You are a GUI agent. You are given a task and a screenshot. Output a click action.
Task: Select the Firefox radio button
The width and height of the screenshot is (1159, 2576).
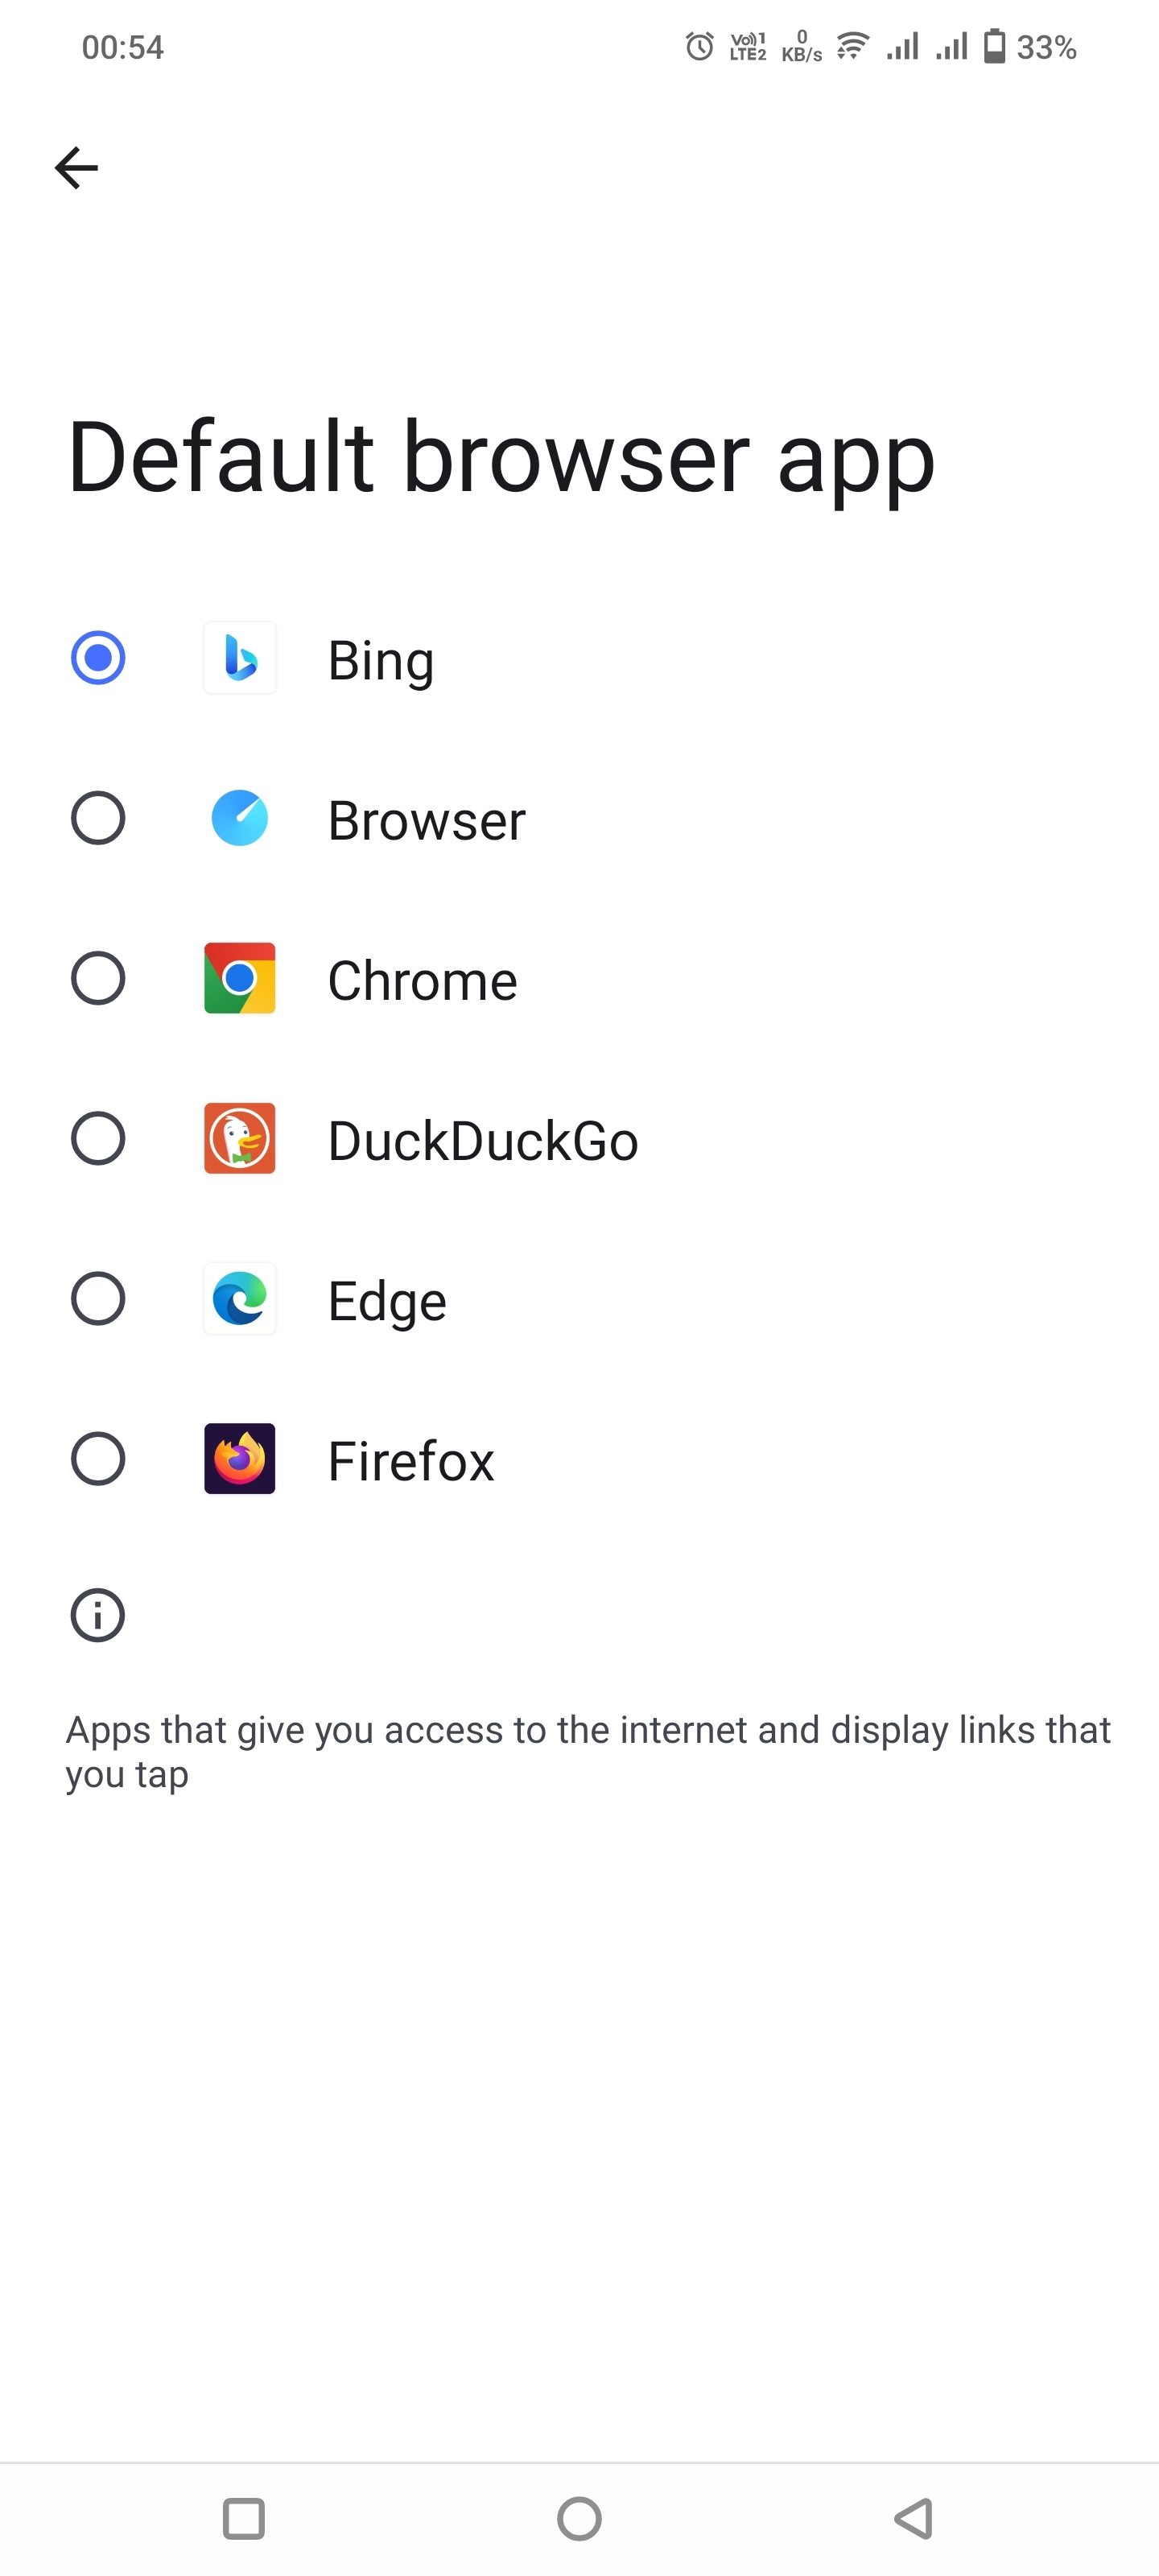click(98, 1458)
